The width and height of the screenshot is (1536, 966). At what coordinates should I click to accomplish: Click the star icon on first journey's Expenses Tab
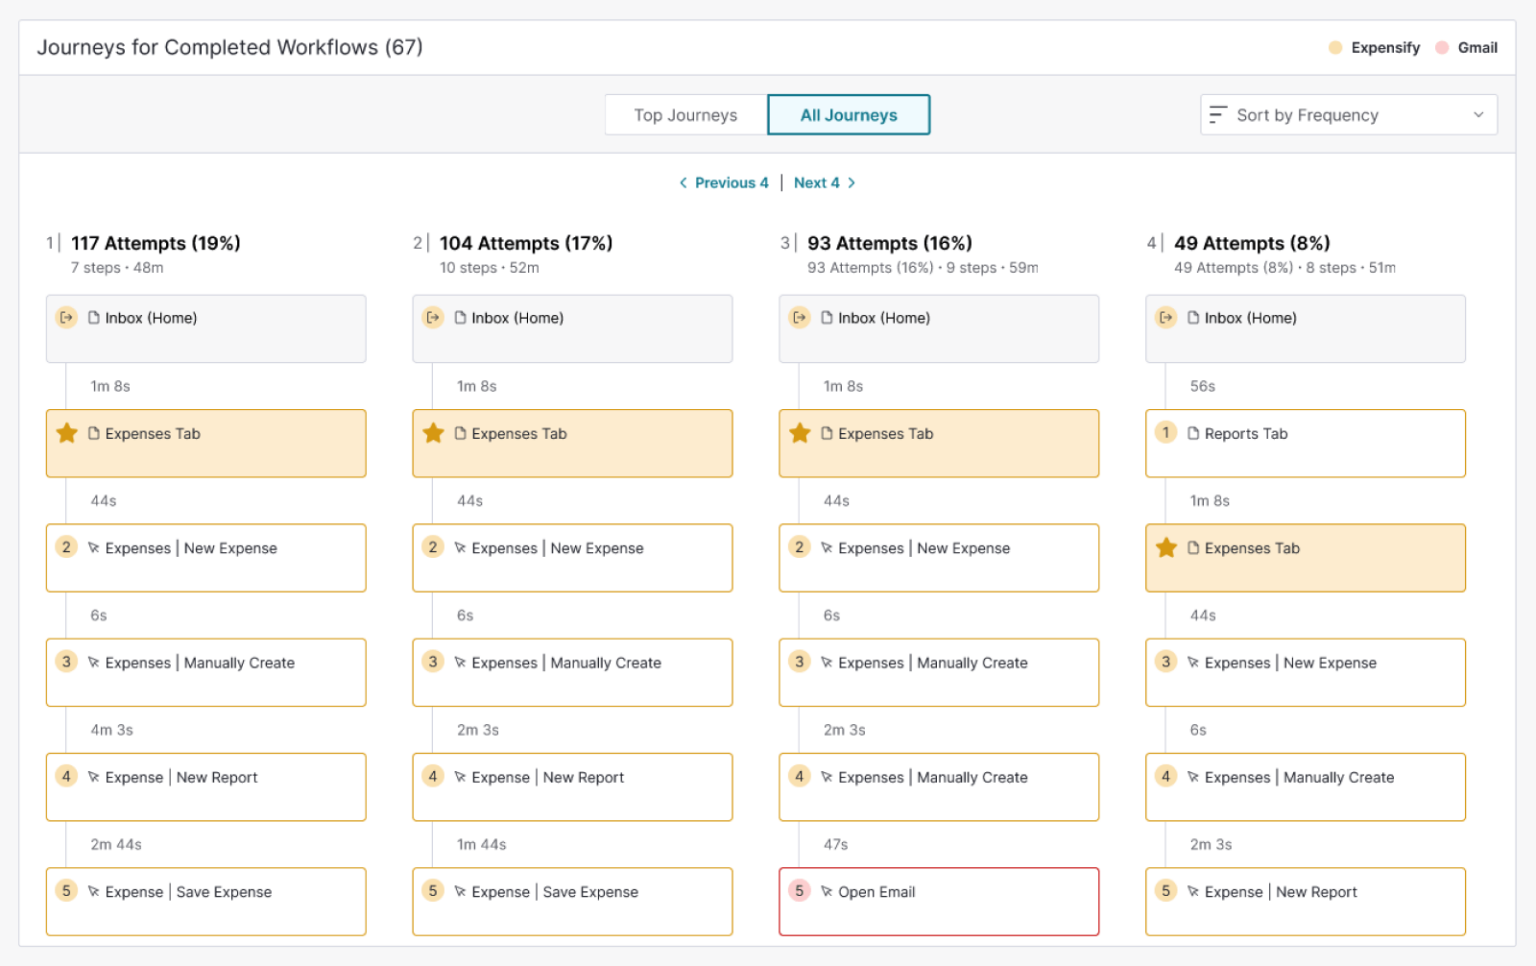pos(67,433)
